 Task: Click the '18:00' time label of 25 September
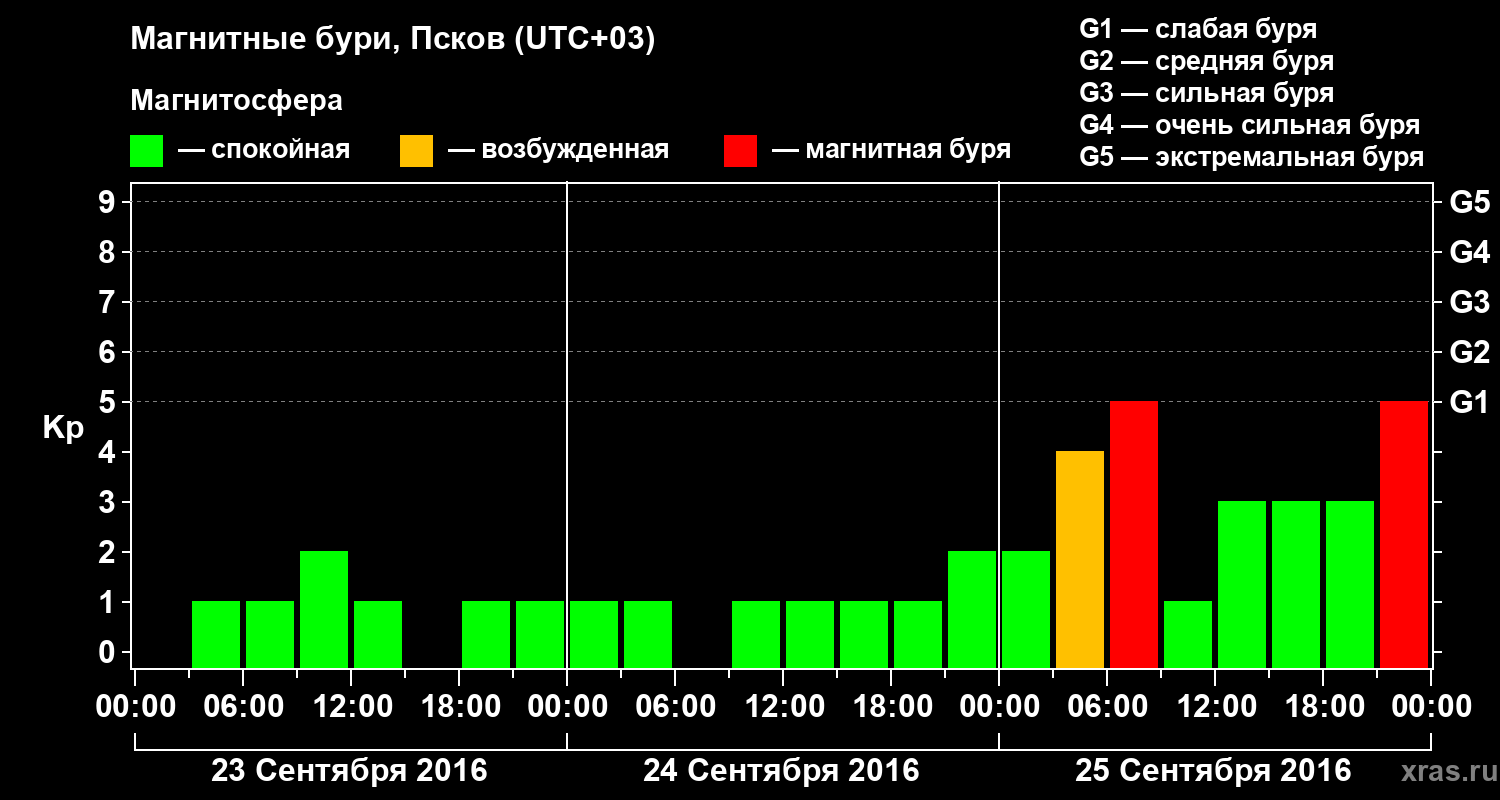pyautogui.click(x=1323, y=707)
